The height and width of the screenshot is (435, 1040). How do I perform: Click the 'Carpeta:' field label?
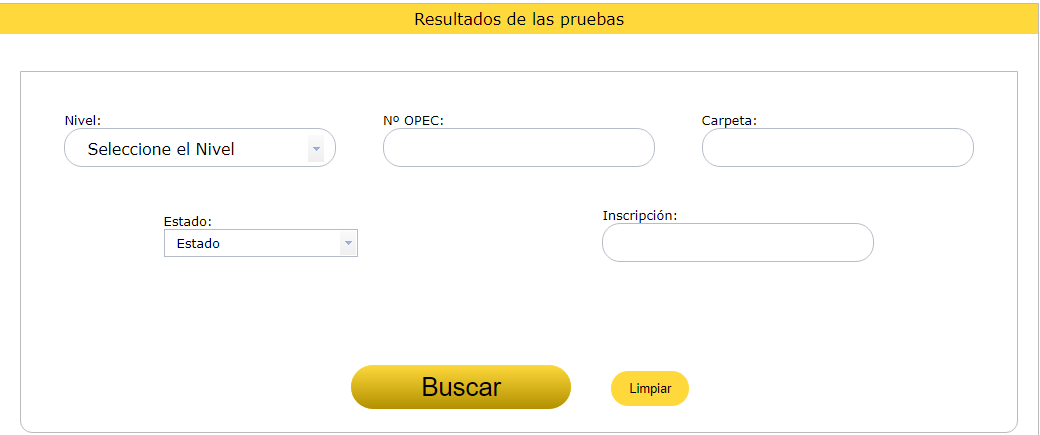pos(729,120)
